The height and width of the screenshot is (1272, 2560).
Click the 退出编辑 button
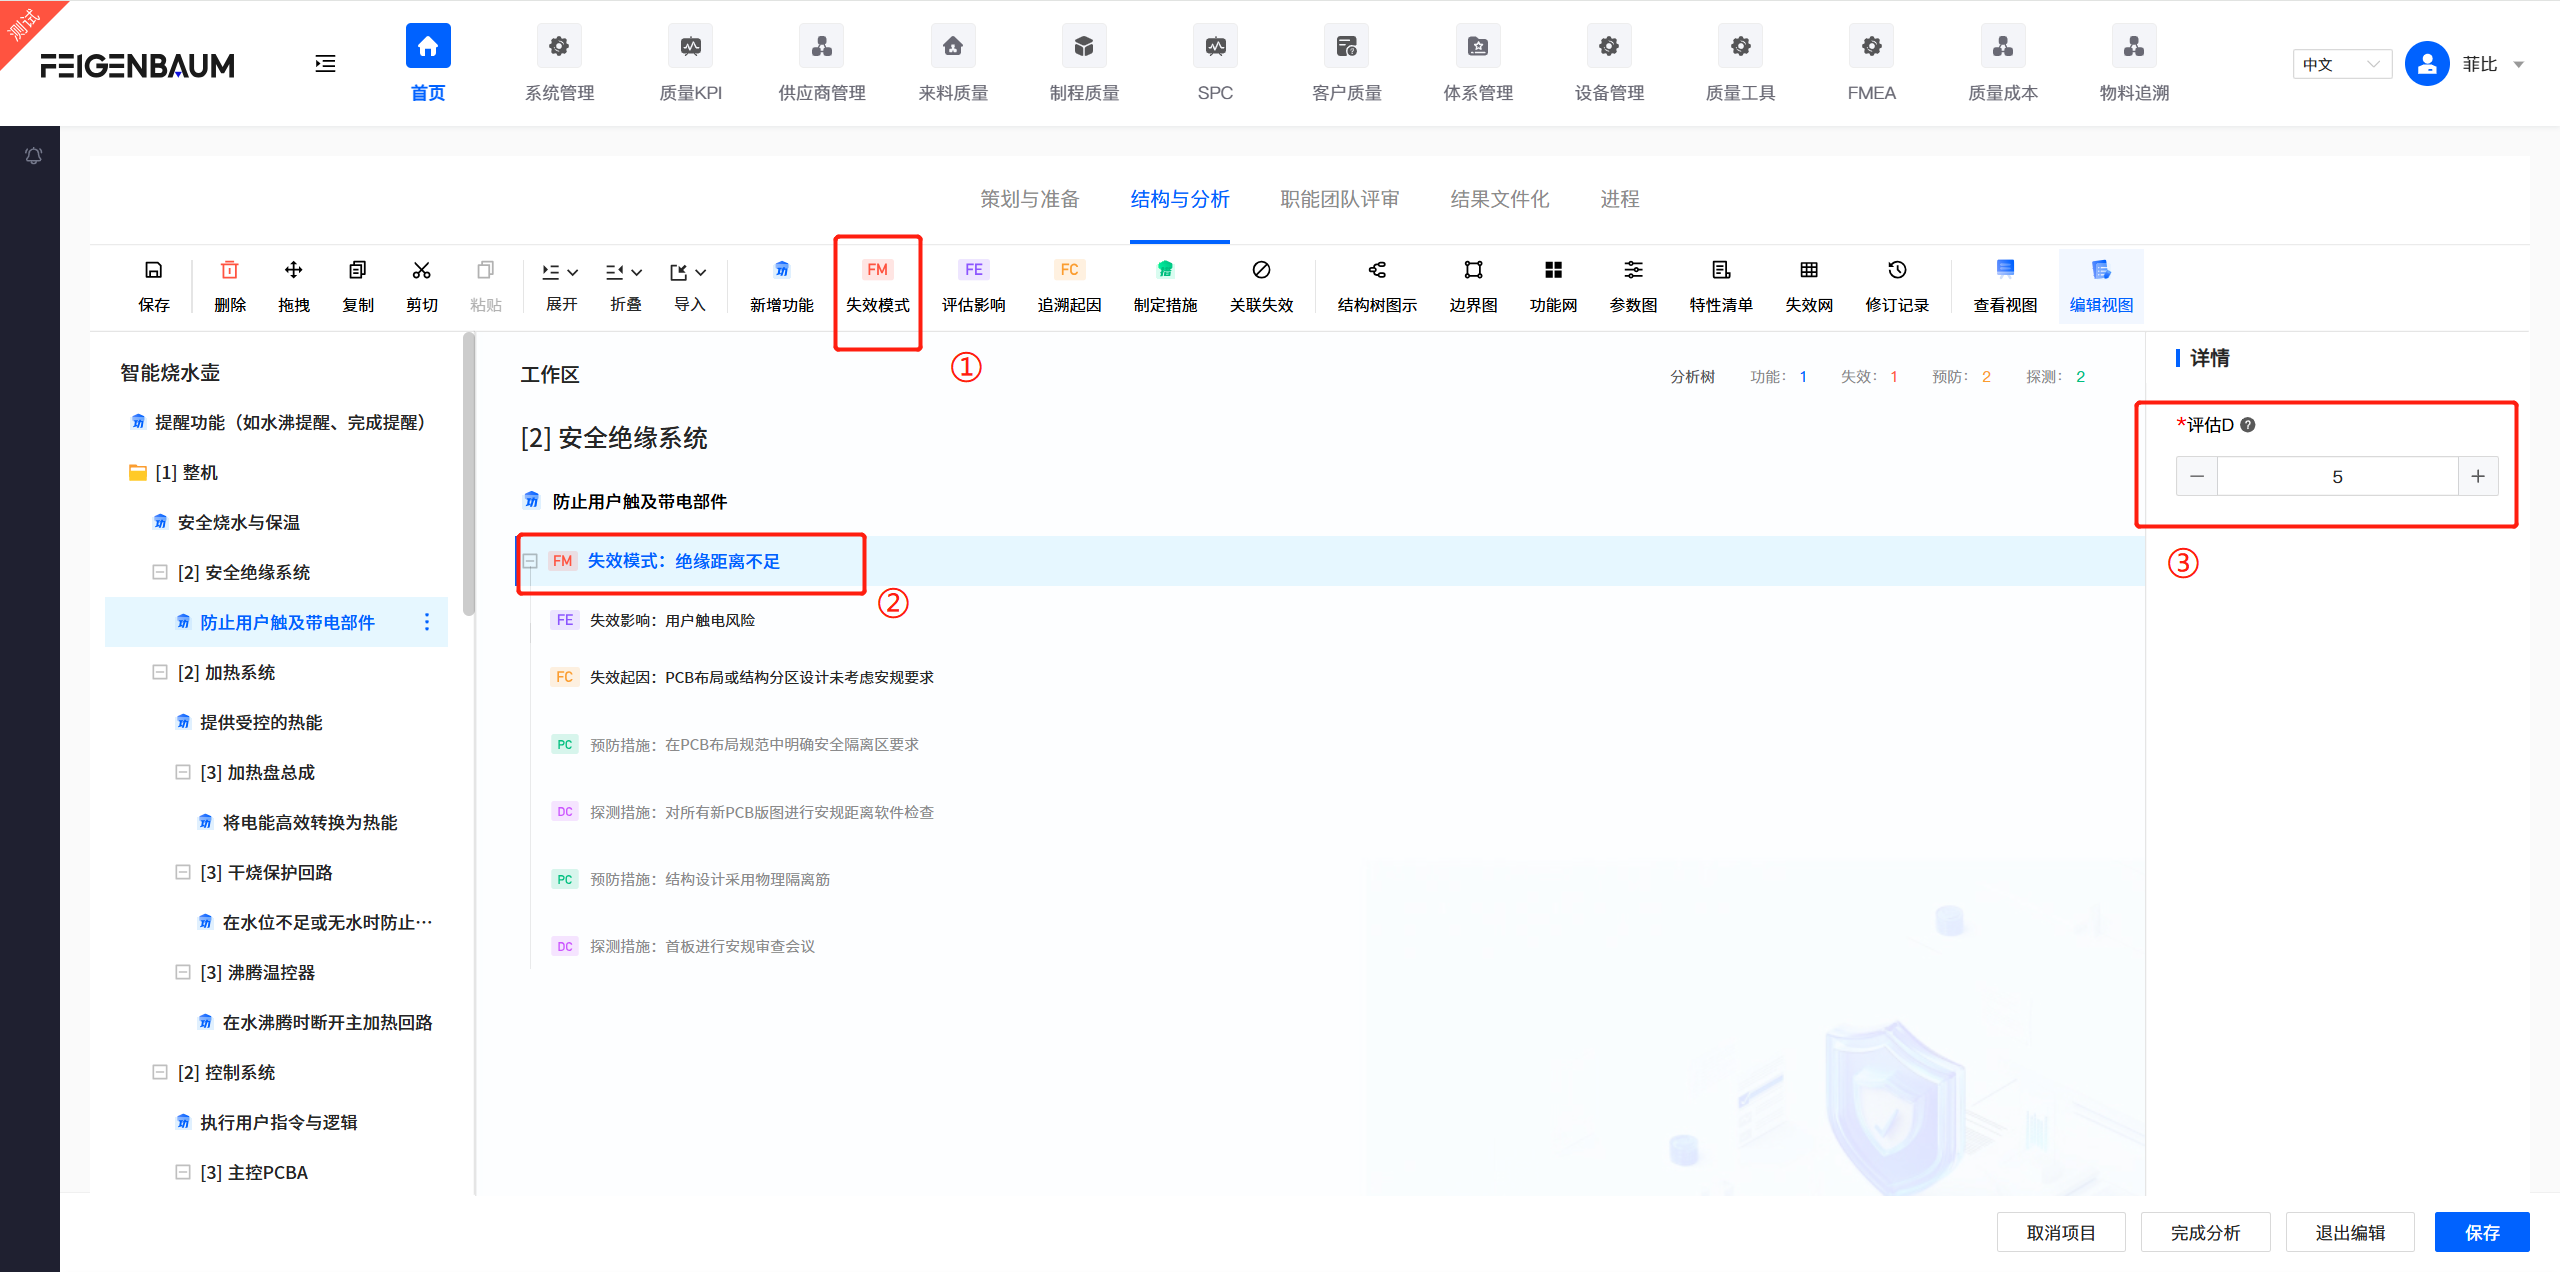[x=2350, y=1232]
